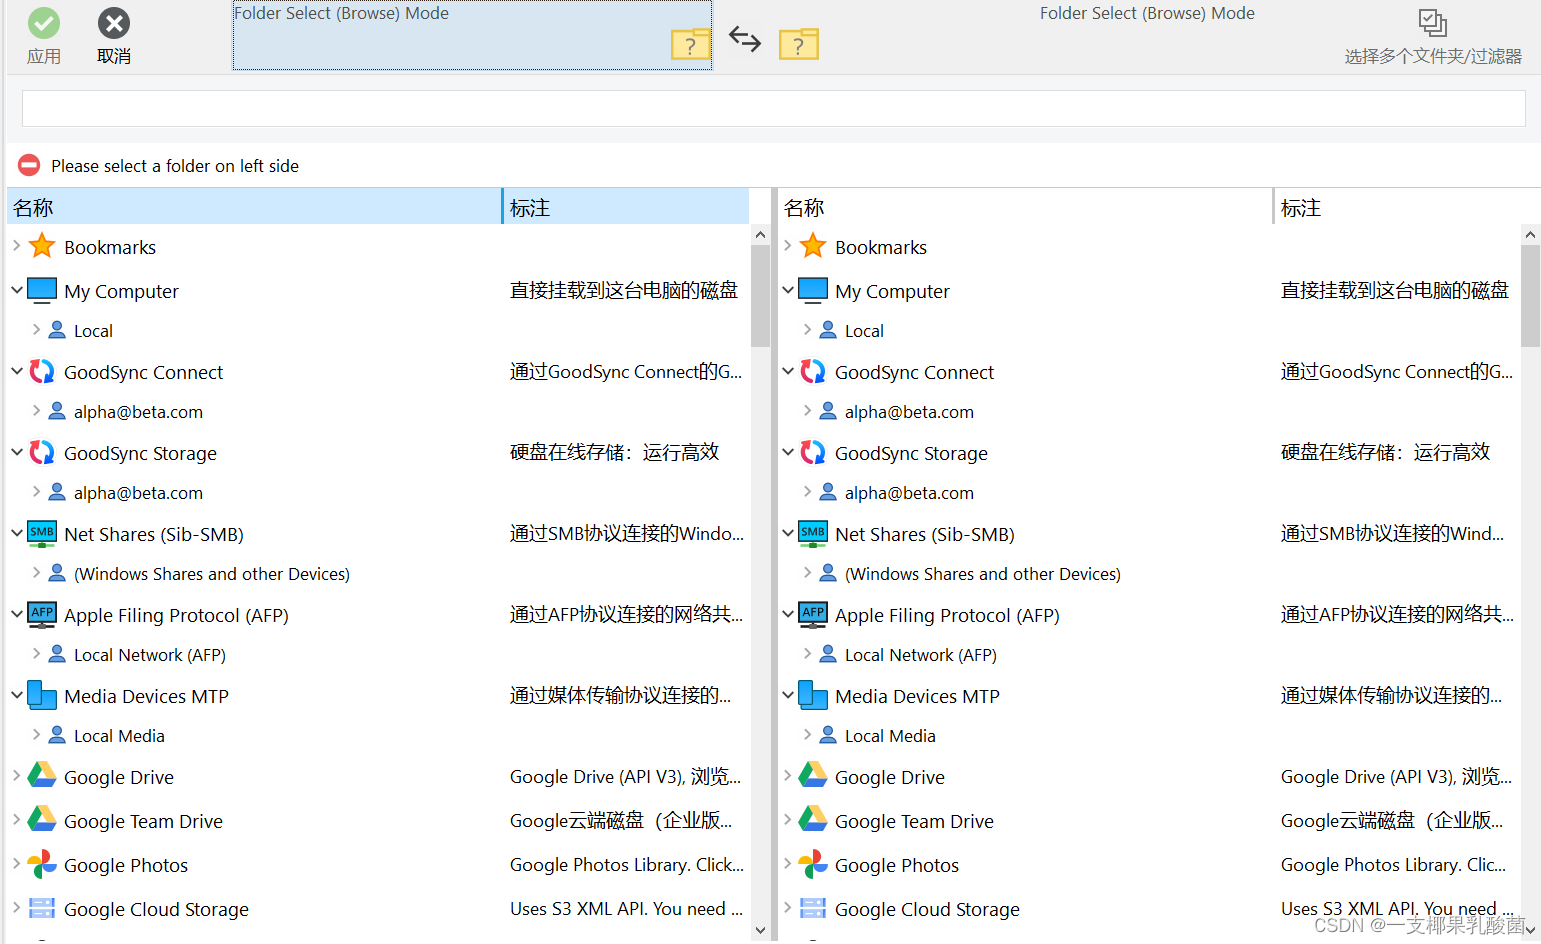Click the 标注 column header in right pane
The image size is (1541, 944).
(1407, 207)
